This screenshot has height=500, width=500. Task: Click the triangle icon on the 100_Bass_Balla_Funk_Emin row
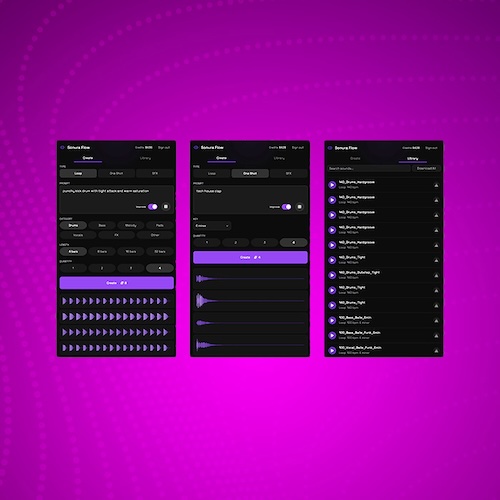point(436,335)
